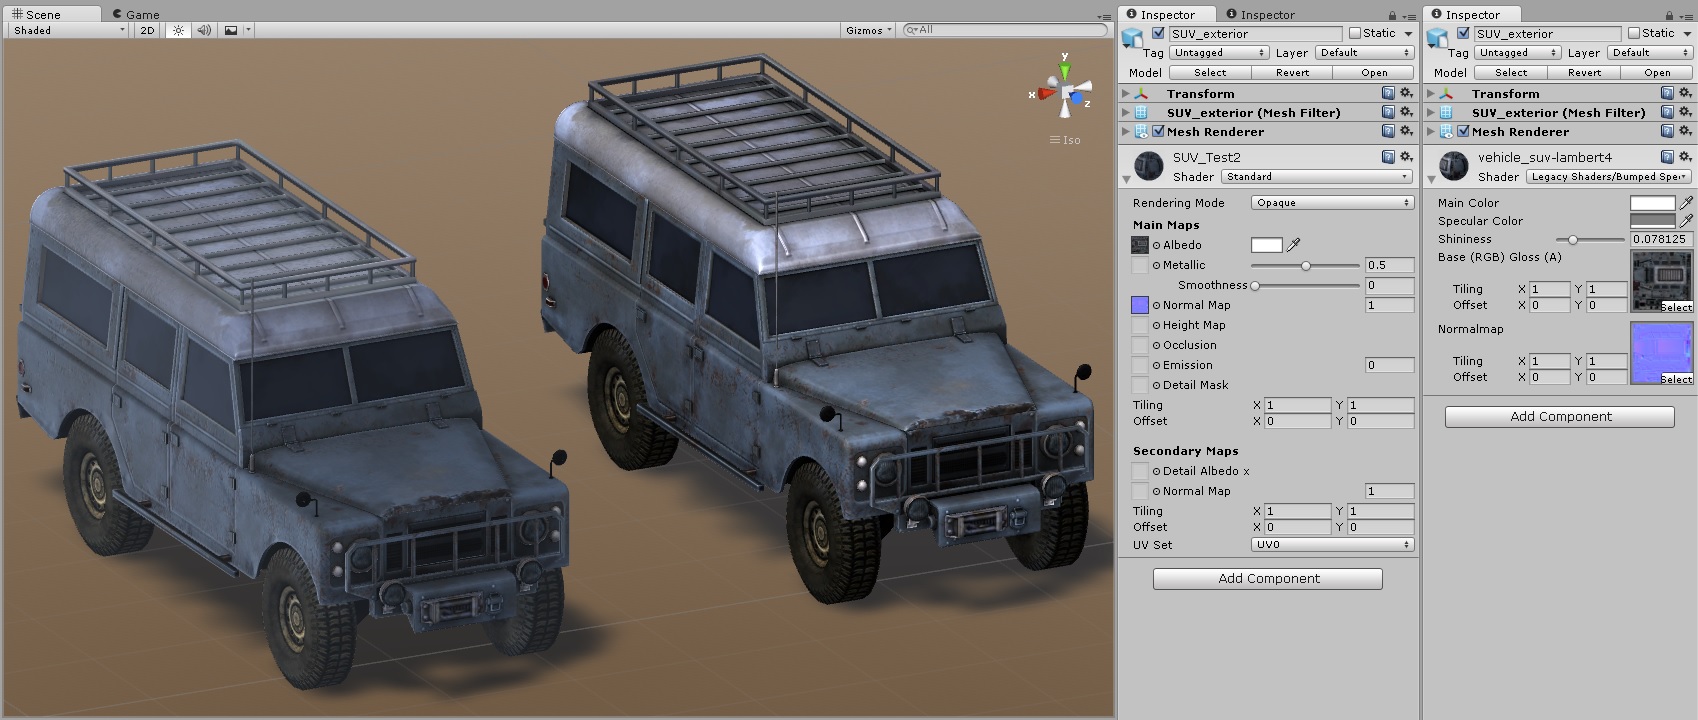This screenshot has width=1698, height=720.
Task: Click the Smoothness slider handle
Action: coord(1255,285)
